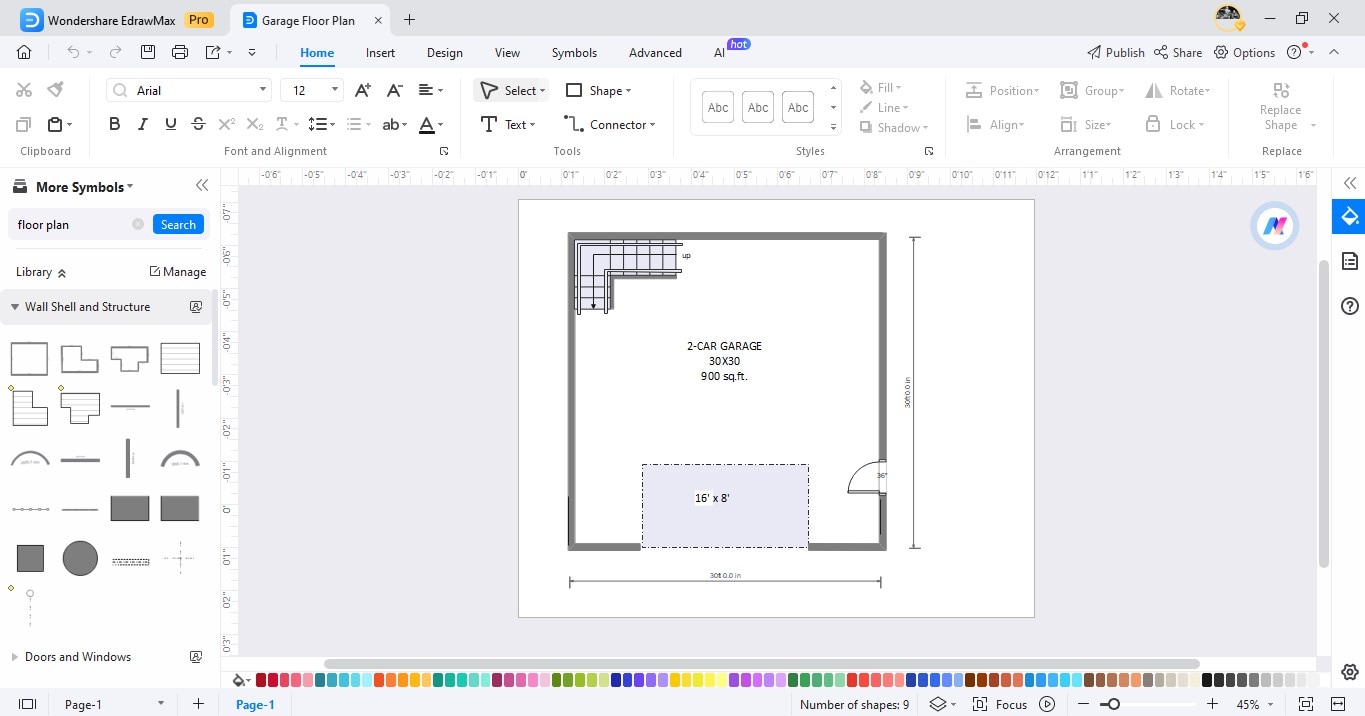Undo the last action
This screenshot has width=1365, height=716.
tap(73, 52)
